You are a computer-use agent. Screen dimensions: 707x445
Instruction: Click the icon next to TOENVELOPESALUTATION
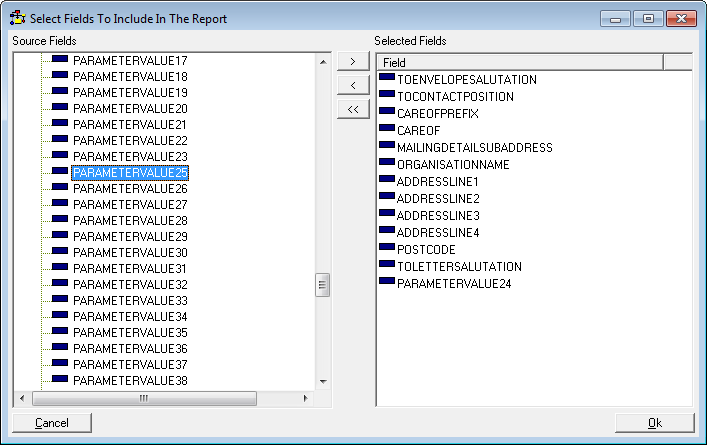tap(387, 77)
